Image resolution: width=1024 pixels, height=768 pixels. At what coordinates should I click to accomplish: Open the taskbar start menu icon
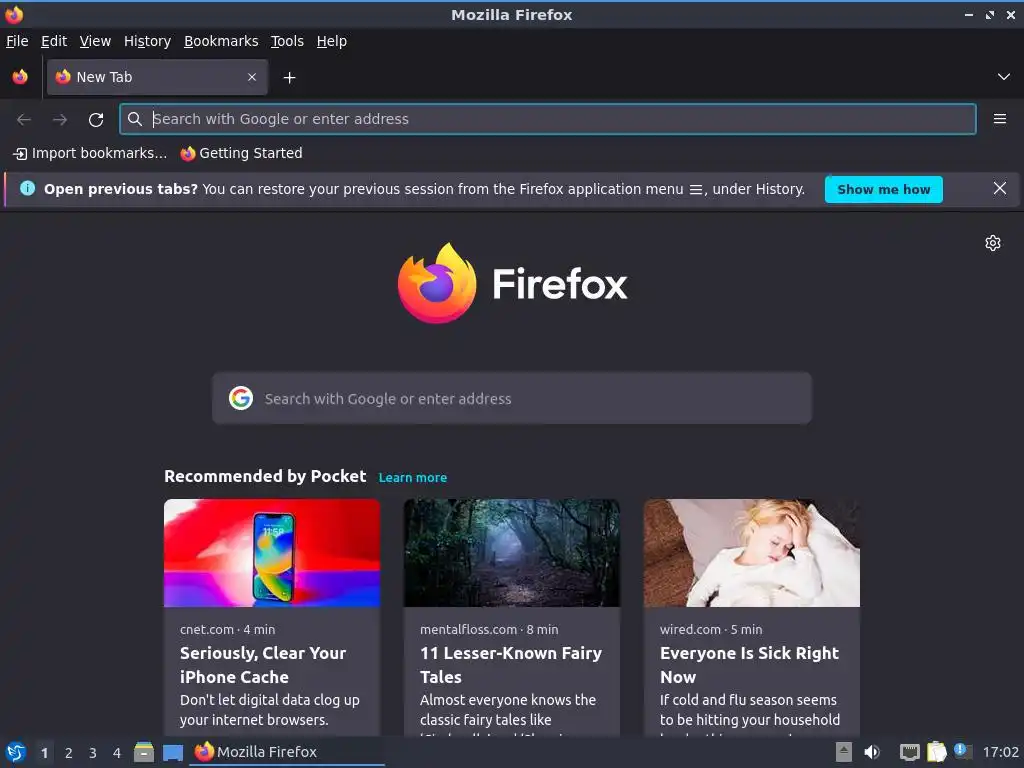tap(15, 752)
